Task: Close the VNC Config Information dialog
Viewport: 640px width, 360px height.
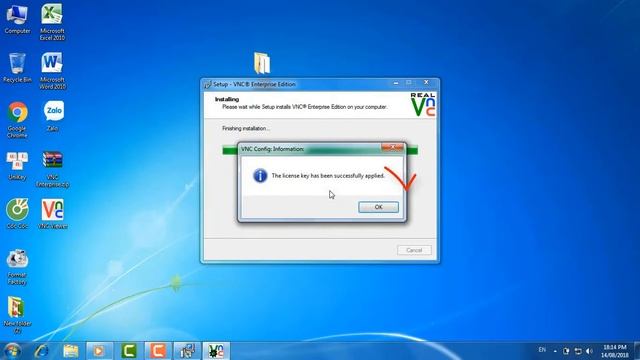Action: [x=392, y=147]
